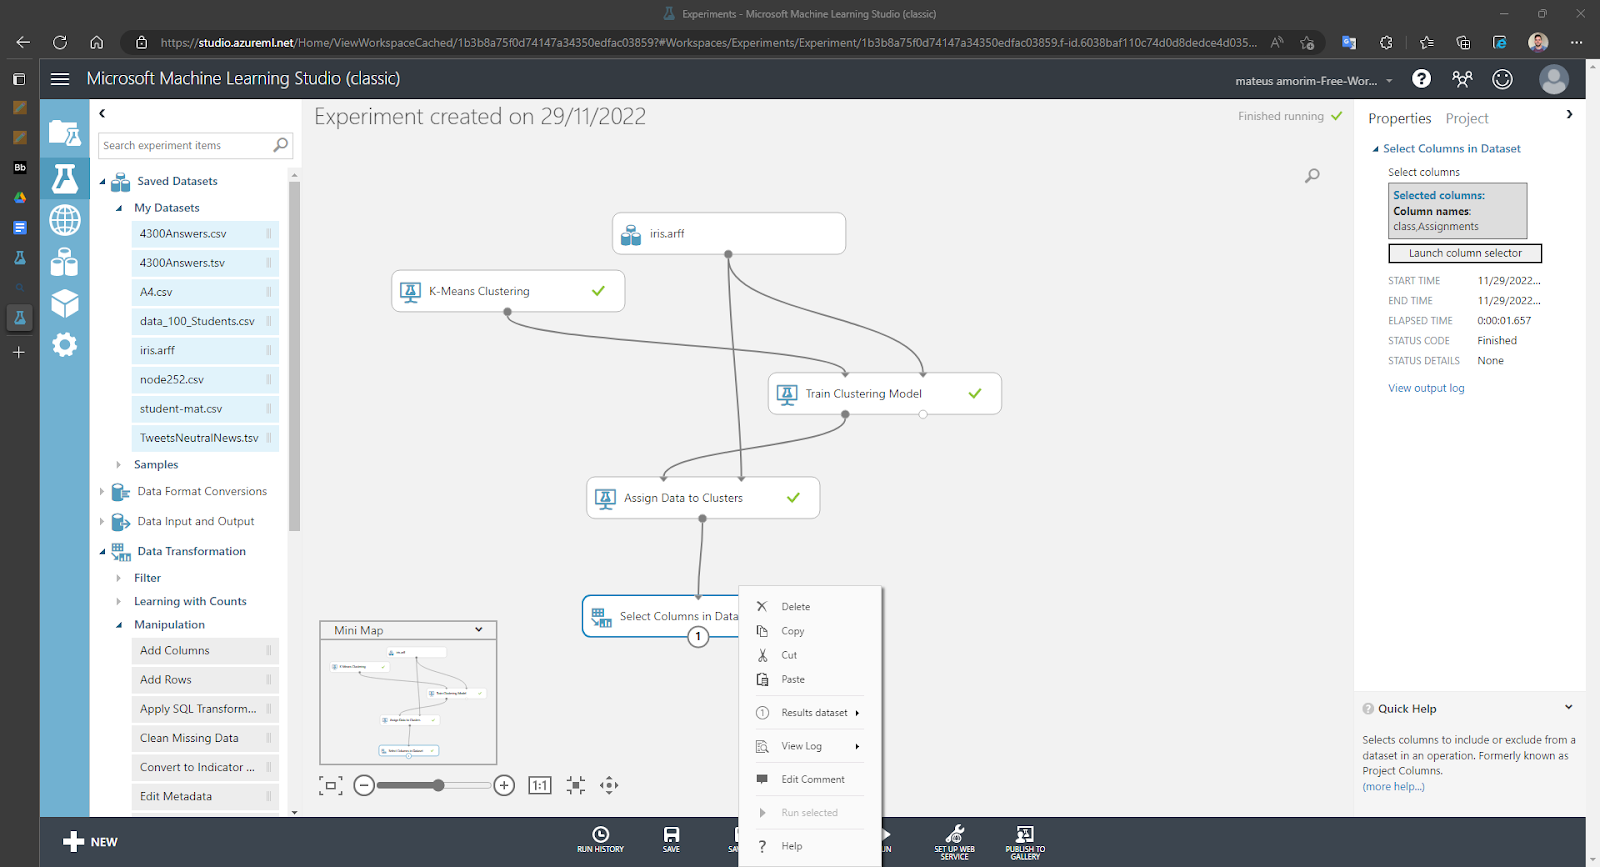Open the View output log link

(x=1426, y=389)
